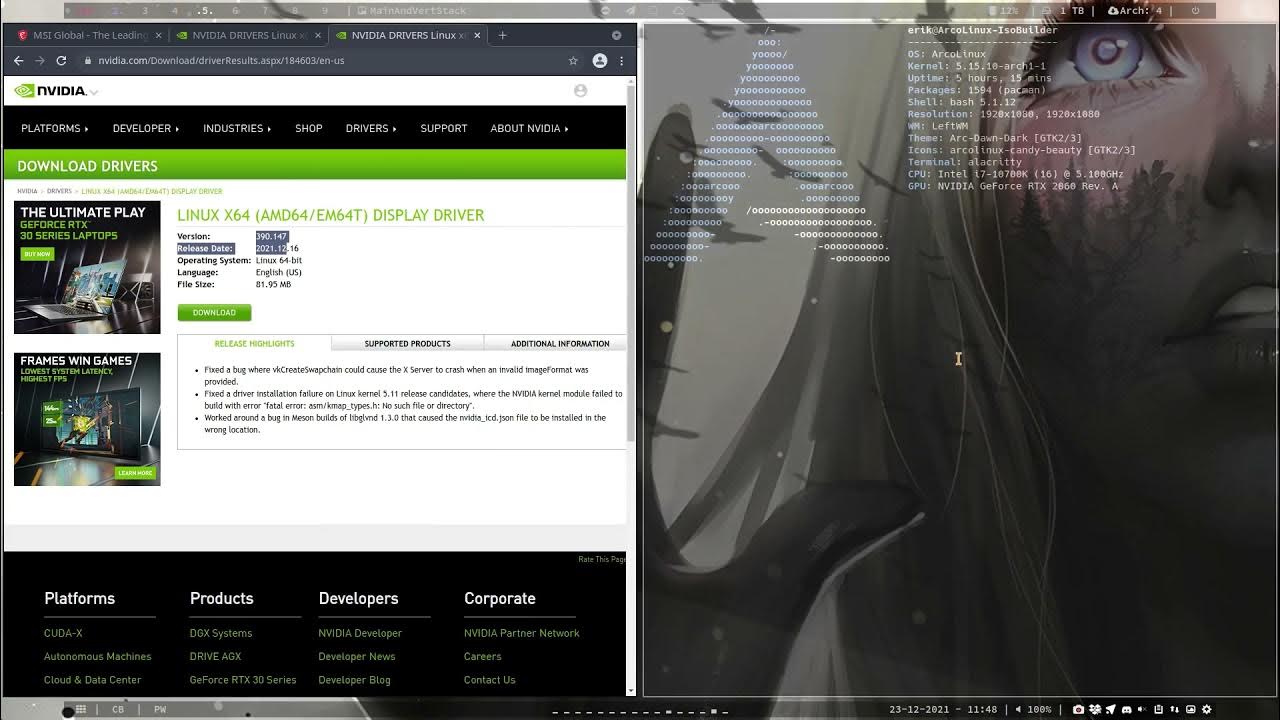
Task: Click the volume 100% indicator in bar
Action: [x=1033, y=710]
